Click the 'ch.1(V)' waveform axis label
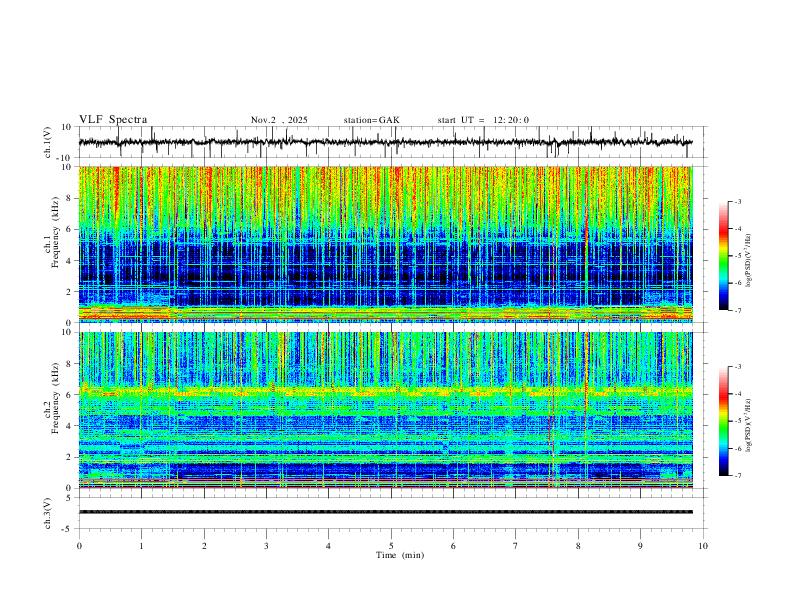The image size is (792, 612). click(48, 142)
